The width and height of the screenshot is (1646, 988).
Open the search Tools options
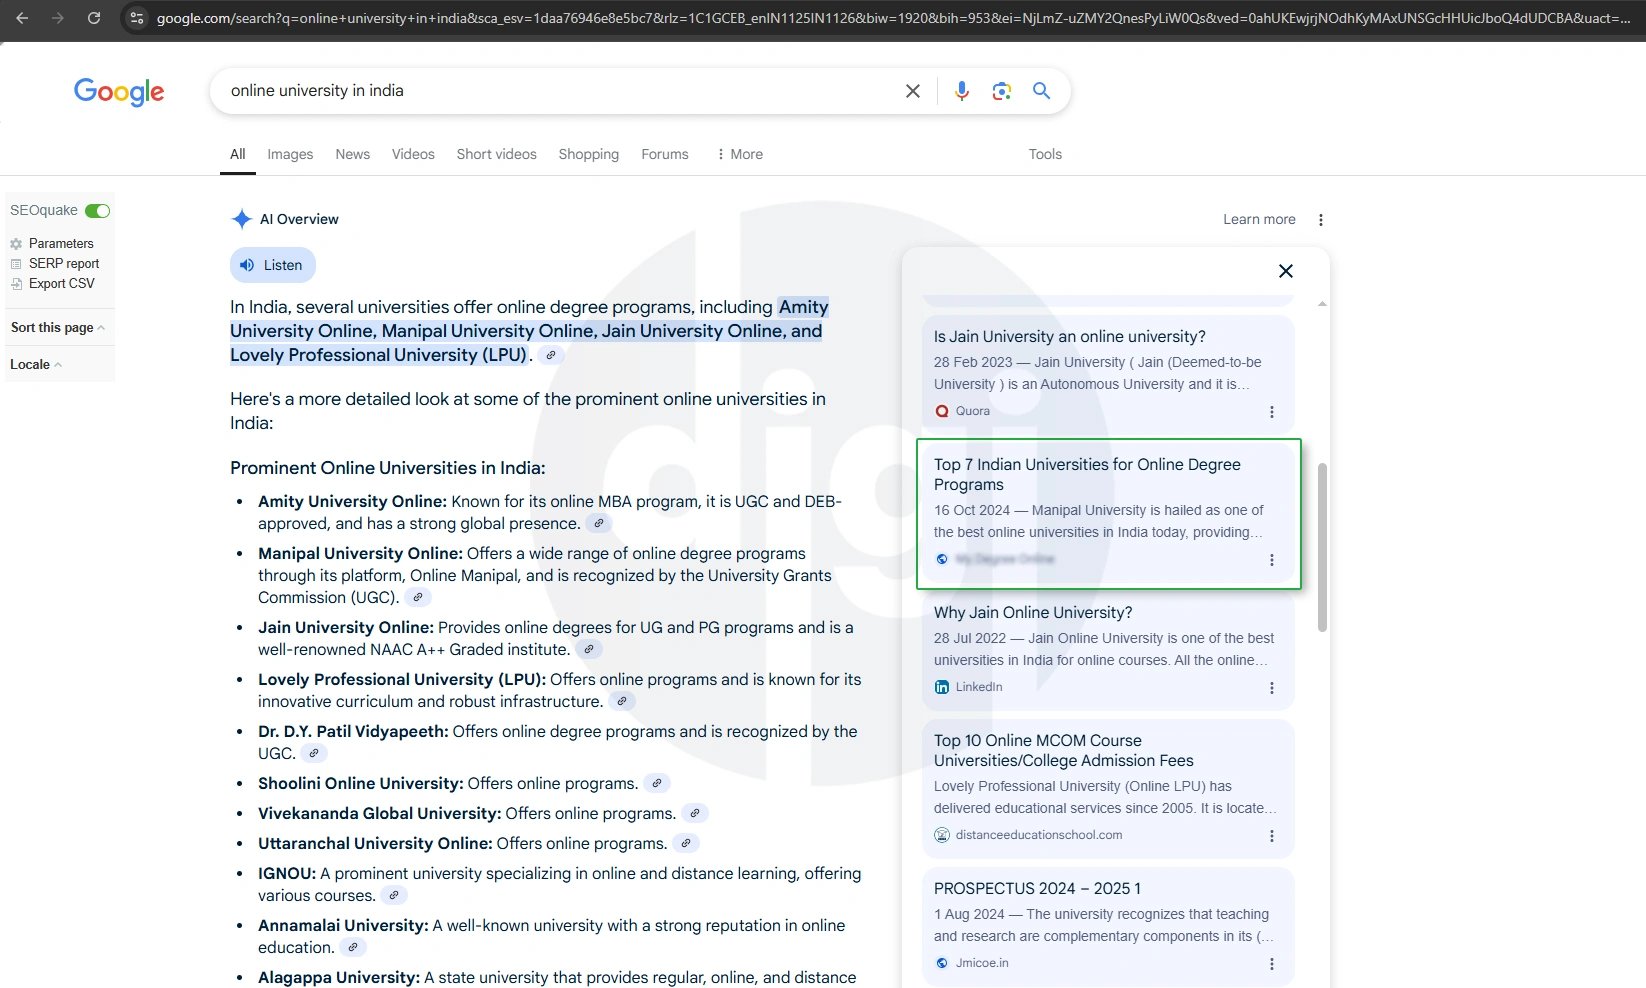pos(1045,154)
